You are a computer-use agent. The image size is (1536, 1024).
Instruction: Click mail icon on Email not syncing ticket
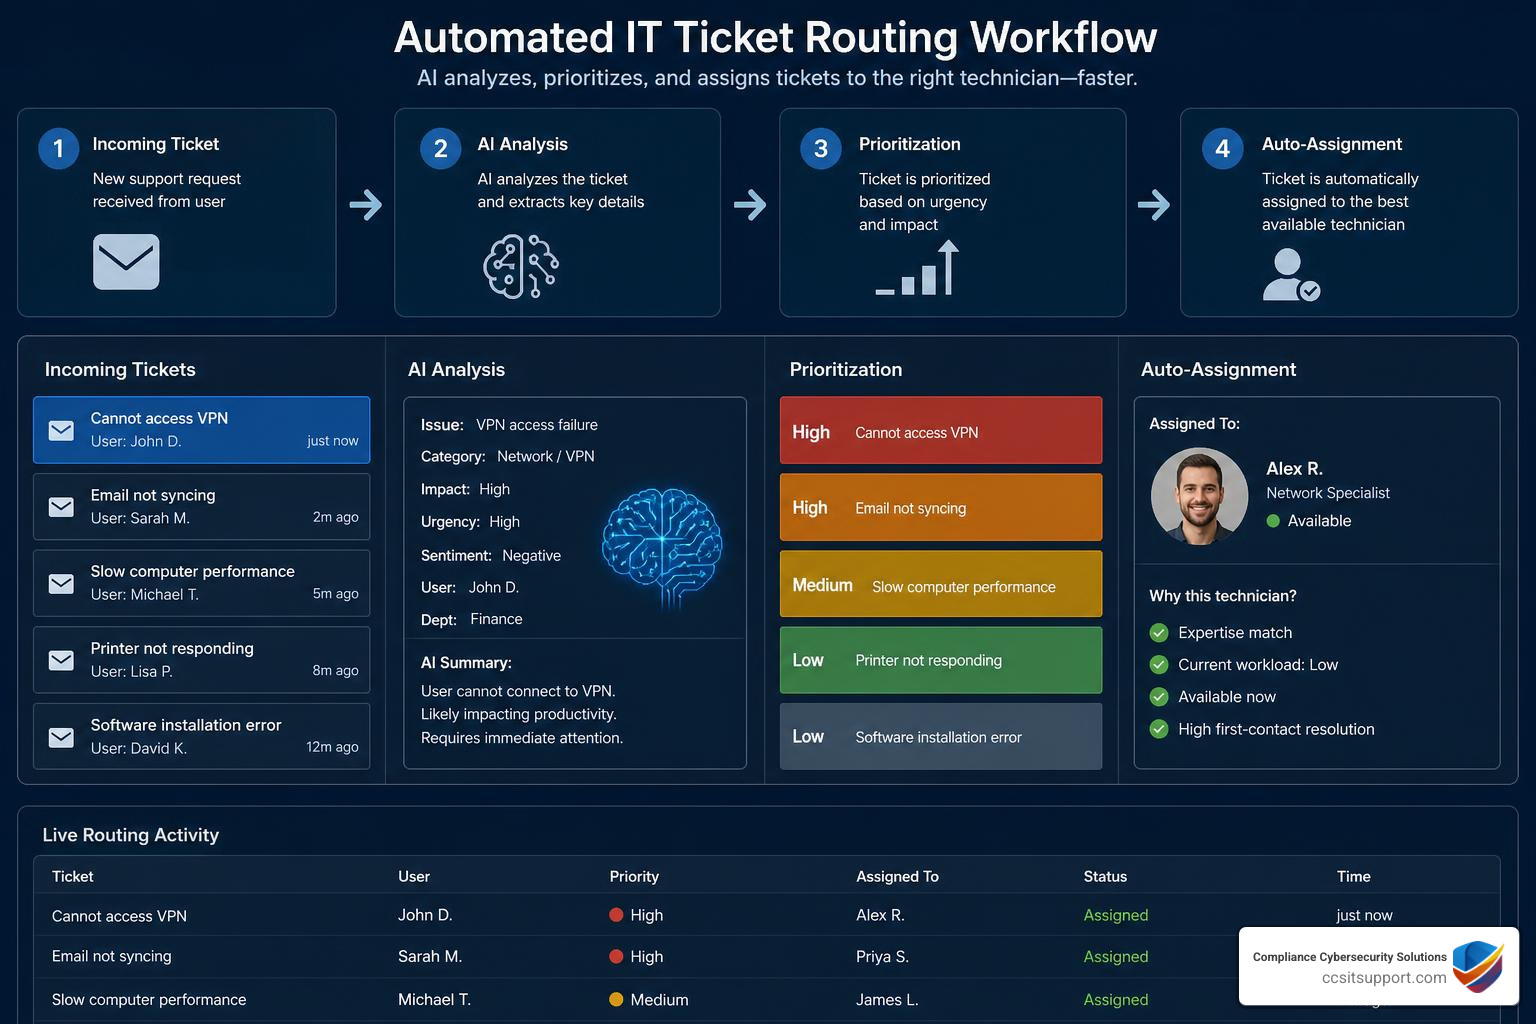pyautogui.click(x=61, y=507)
